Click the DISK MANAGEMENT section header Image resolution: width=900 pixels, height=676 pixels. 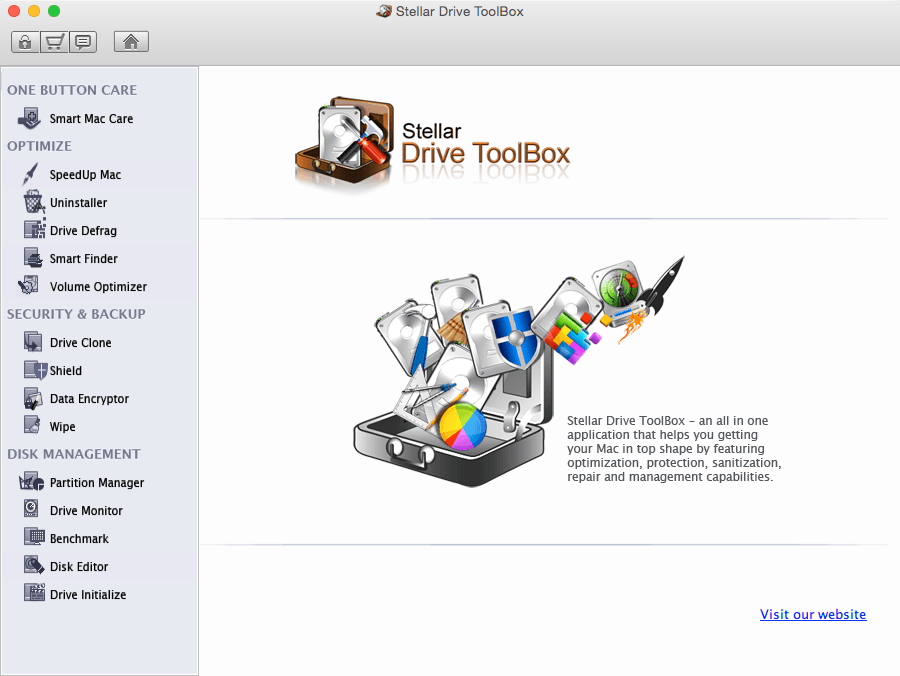73,454
